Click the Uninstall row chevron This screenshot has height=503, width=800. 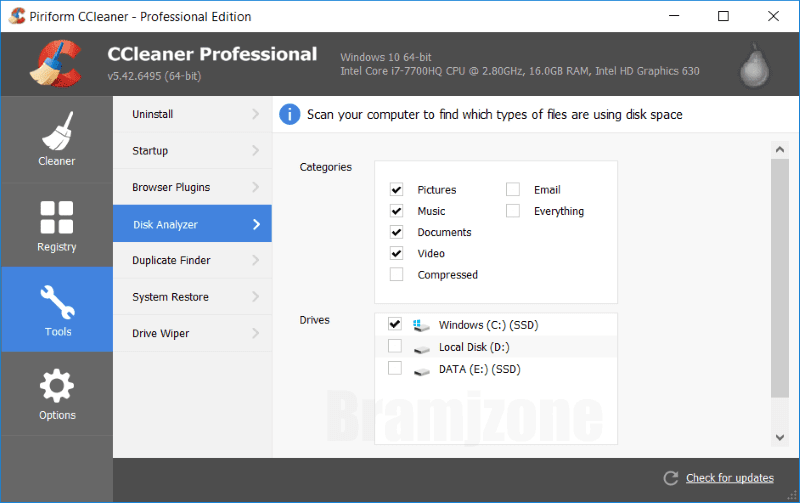[x=256, y=114]
